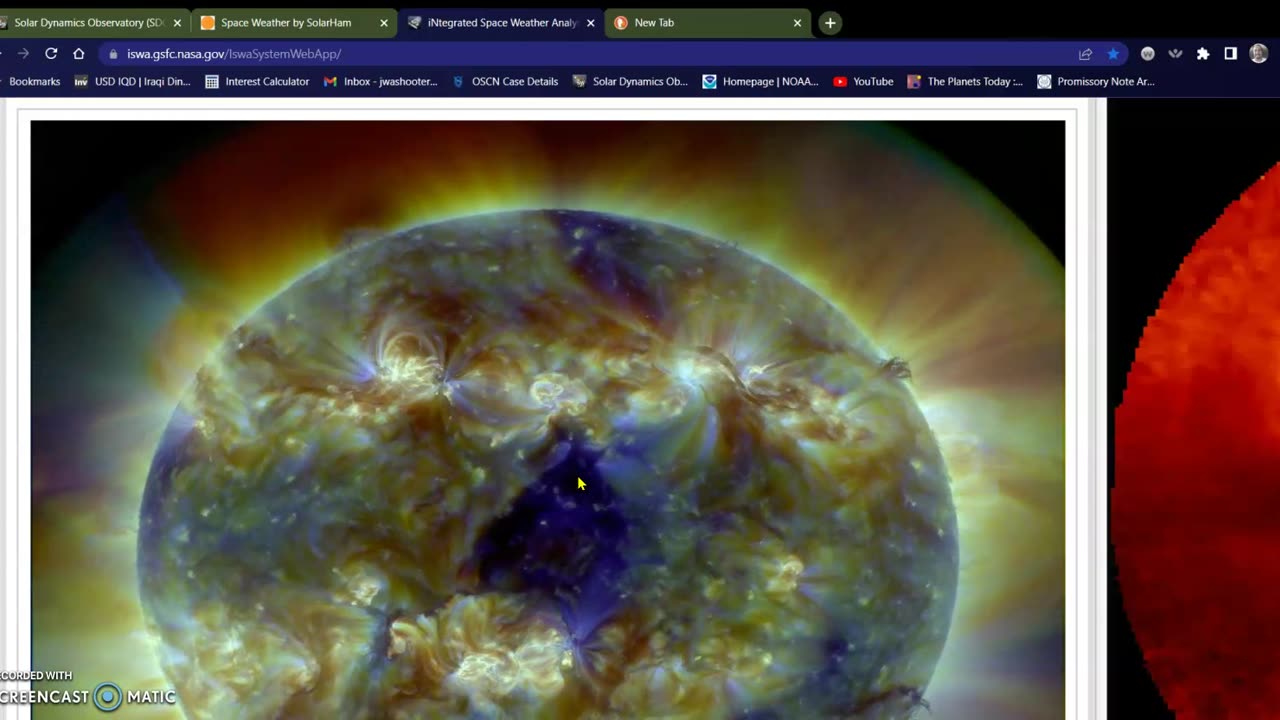The image size is (1280, 720).
Task: Reload the page
Action: (x=51, y=54)
